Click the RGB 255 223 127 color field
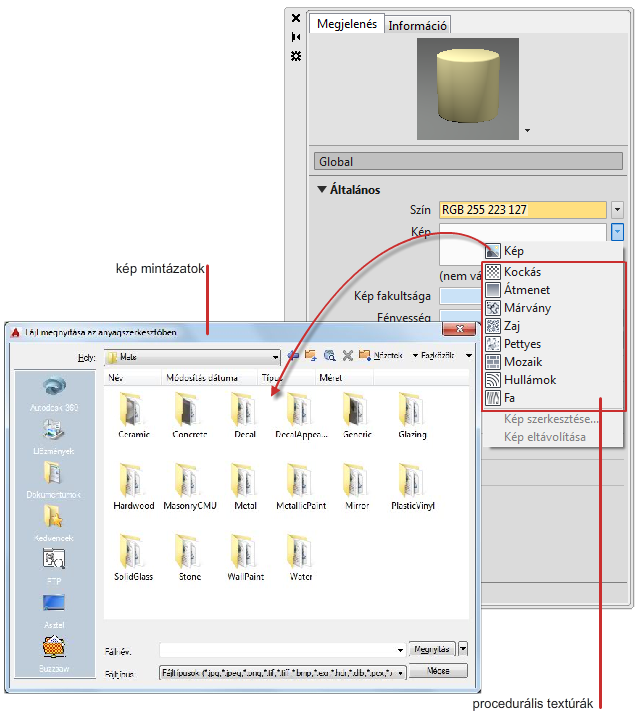Screen dimensions: 641x718 (x=523, y=210)
